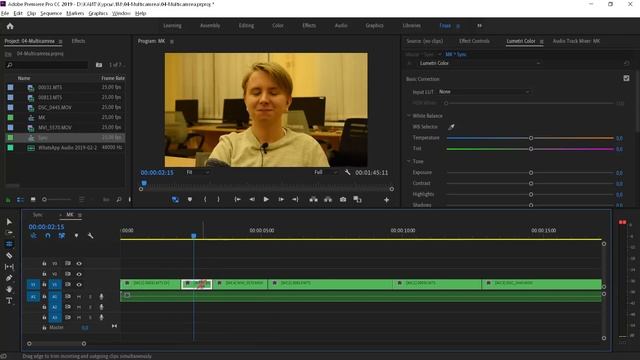
Task: Open Lumetri Color panel menu
Action: click(x=542, y=41)
